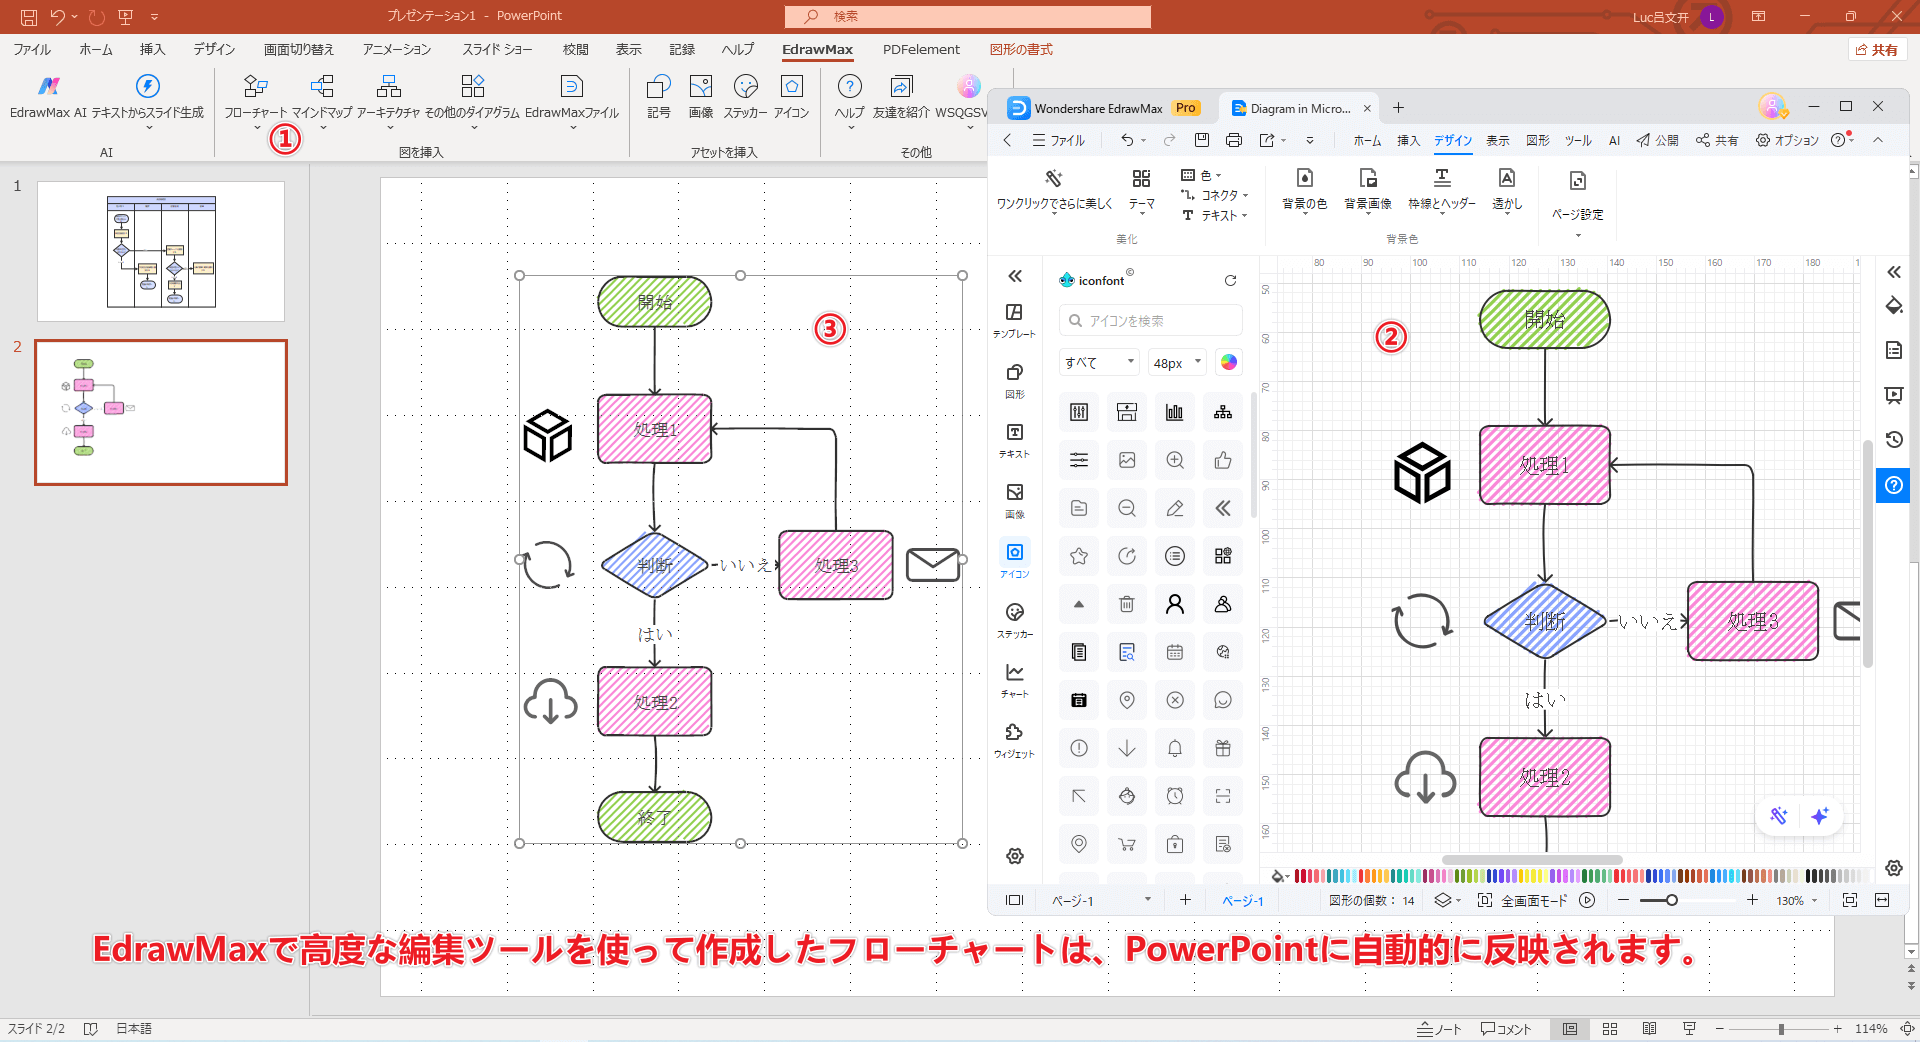Open オプション in EdrawMax toolbar
Viewport: 1920px width, 1042px height.
pyautogui.click(x=1787, y=140)
